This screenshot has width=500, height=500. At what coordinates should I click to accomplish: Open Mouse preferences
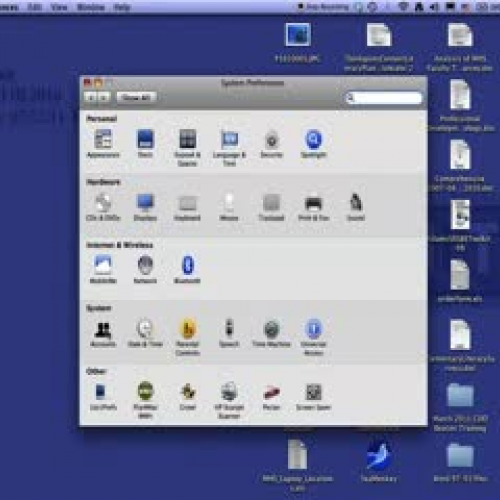pos(229,207)
